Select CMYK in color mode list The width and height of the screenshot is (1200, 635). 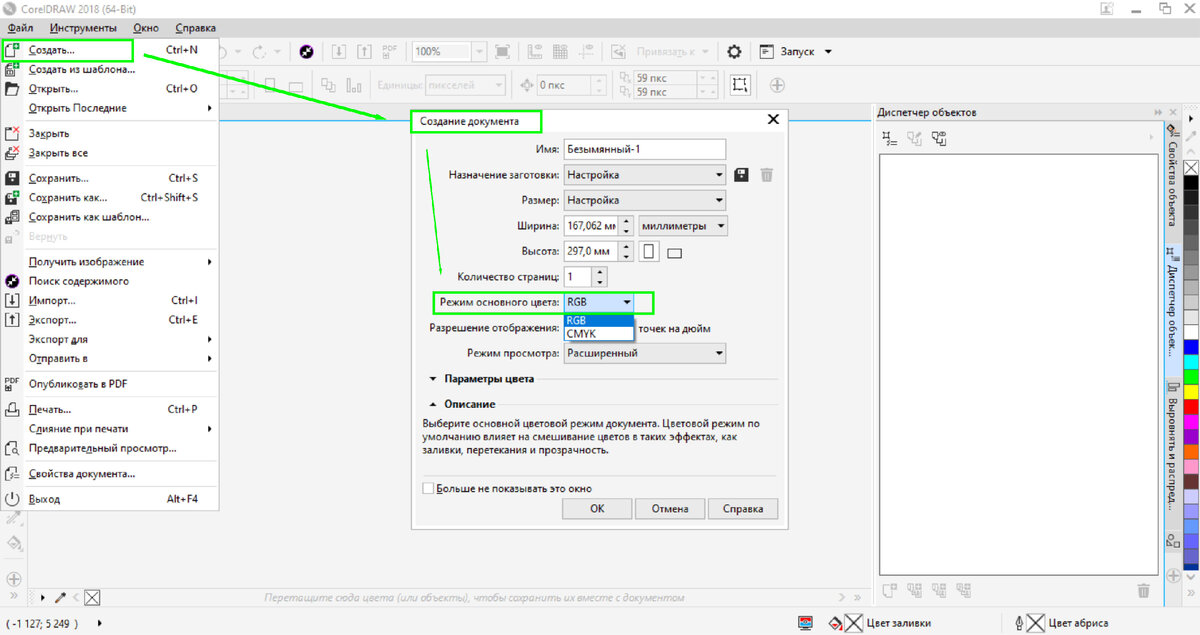point(598,333)
